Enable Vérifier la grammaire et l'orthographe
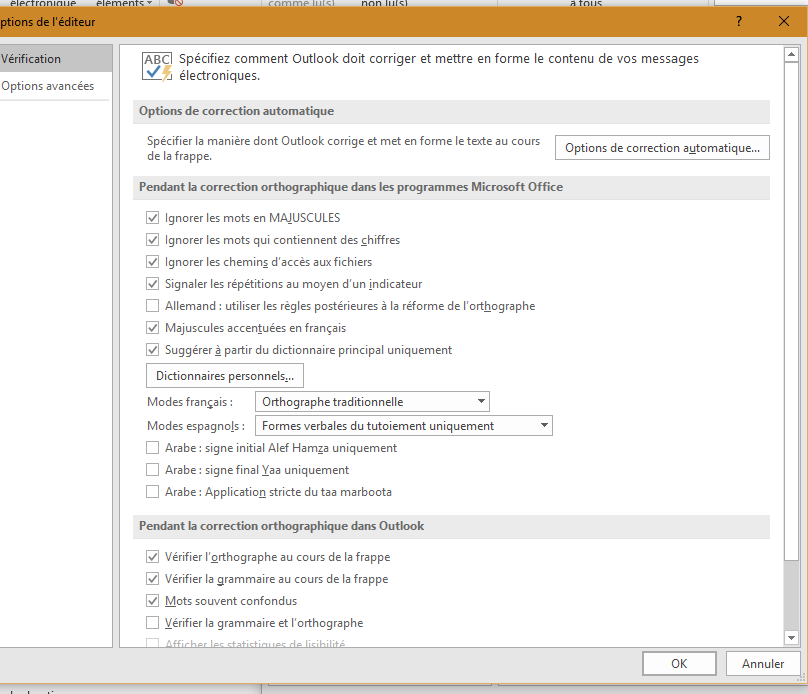This screenshot has width=808, height=694. point(152,623)
